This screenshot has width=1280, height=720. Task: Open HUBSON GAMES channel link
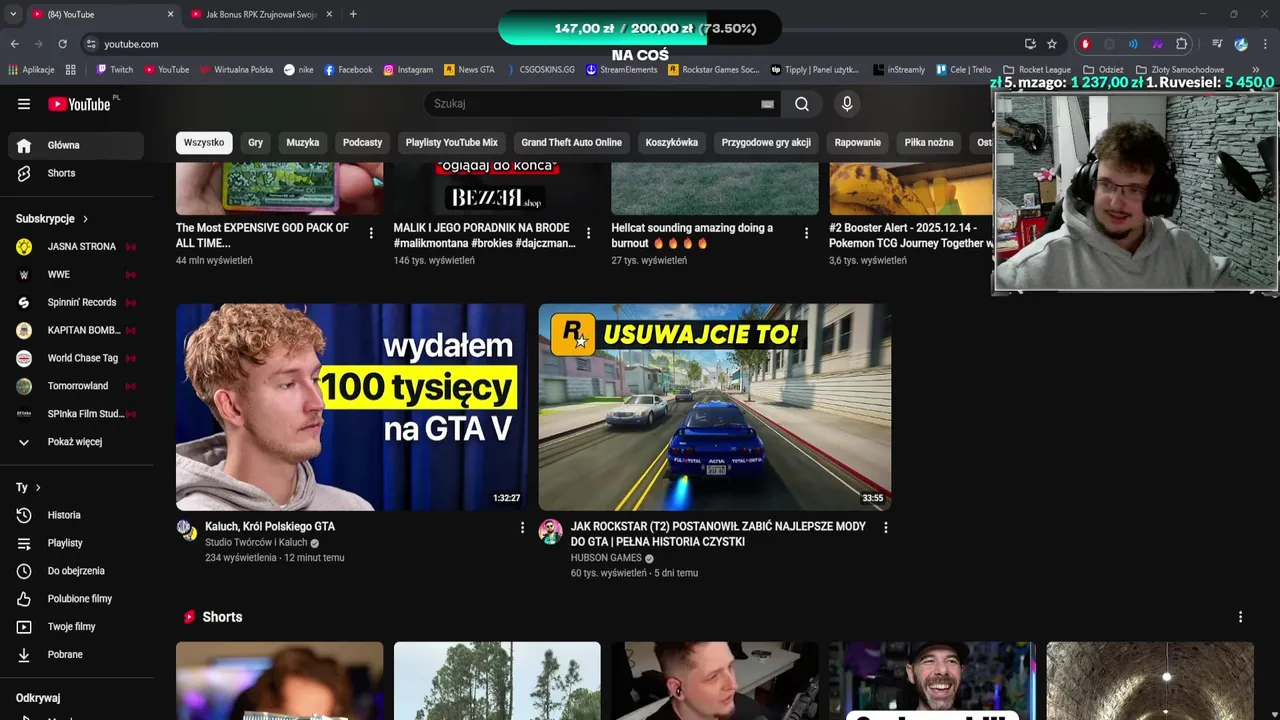pyautogui.click(x=606, y=558)
